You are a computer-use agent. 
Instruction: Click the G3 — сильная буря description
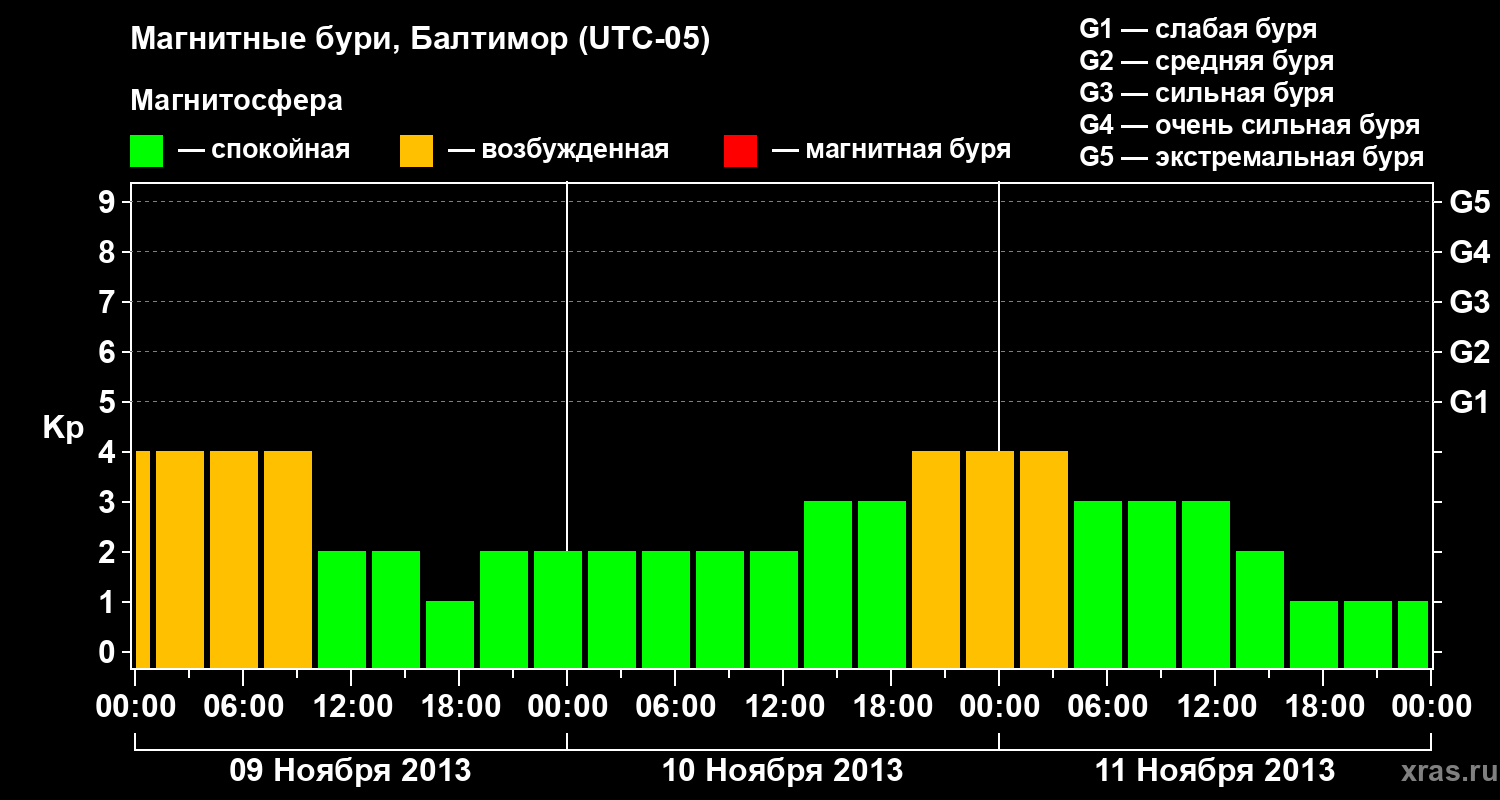1206,93
